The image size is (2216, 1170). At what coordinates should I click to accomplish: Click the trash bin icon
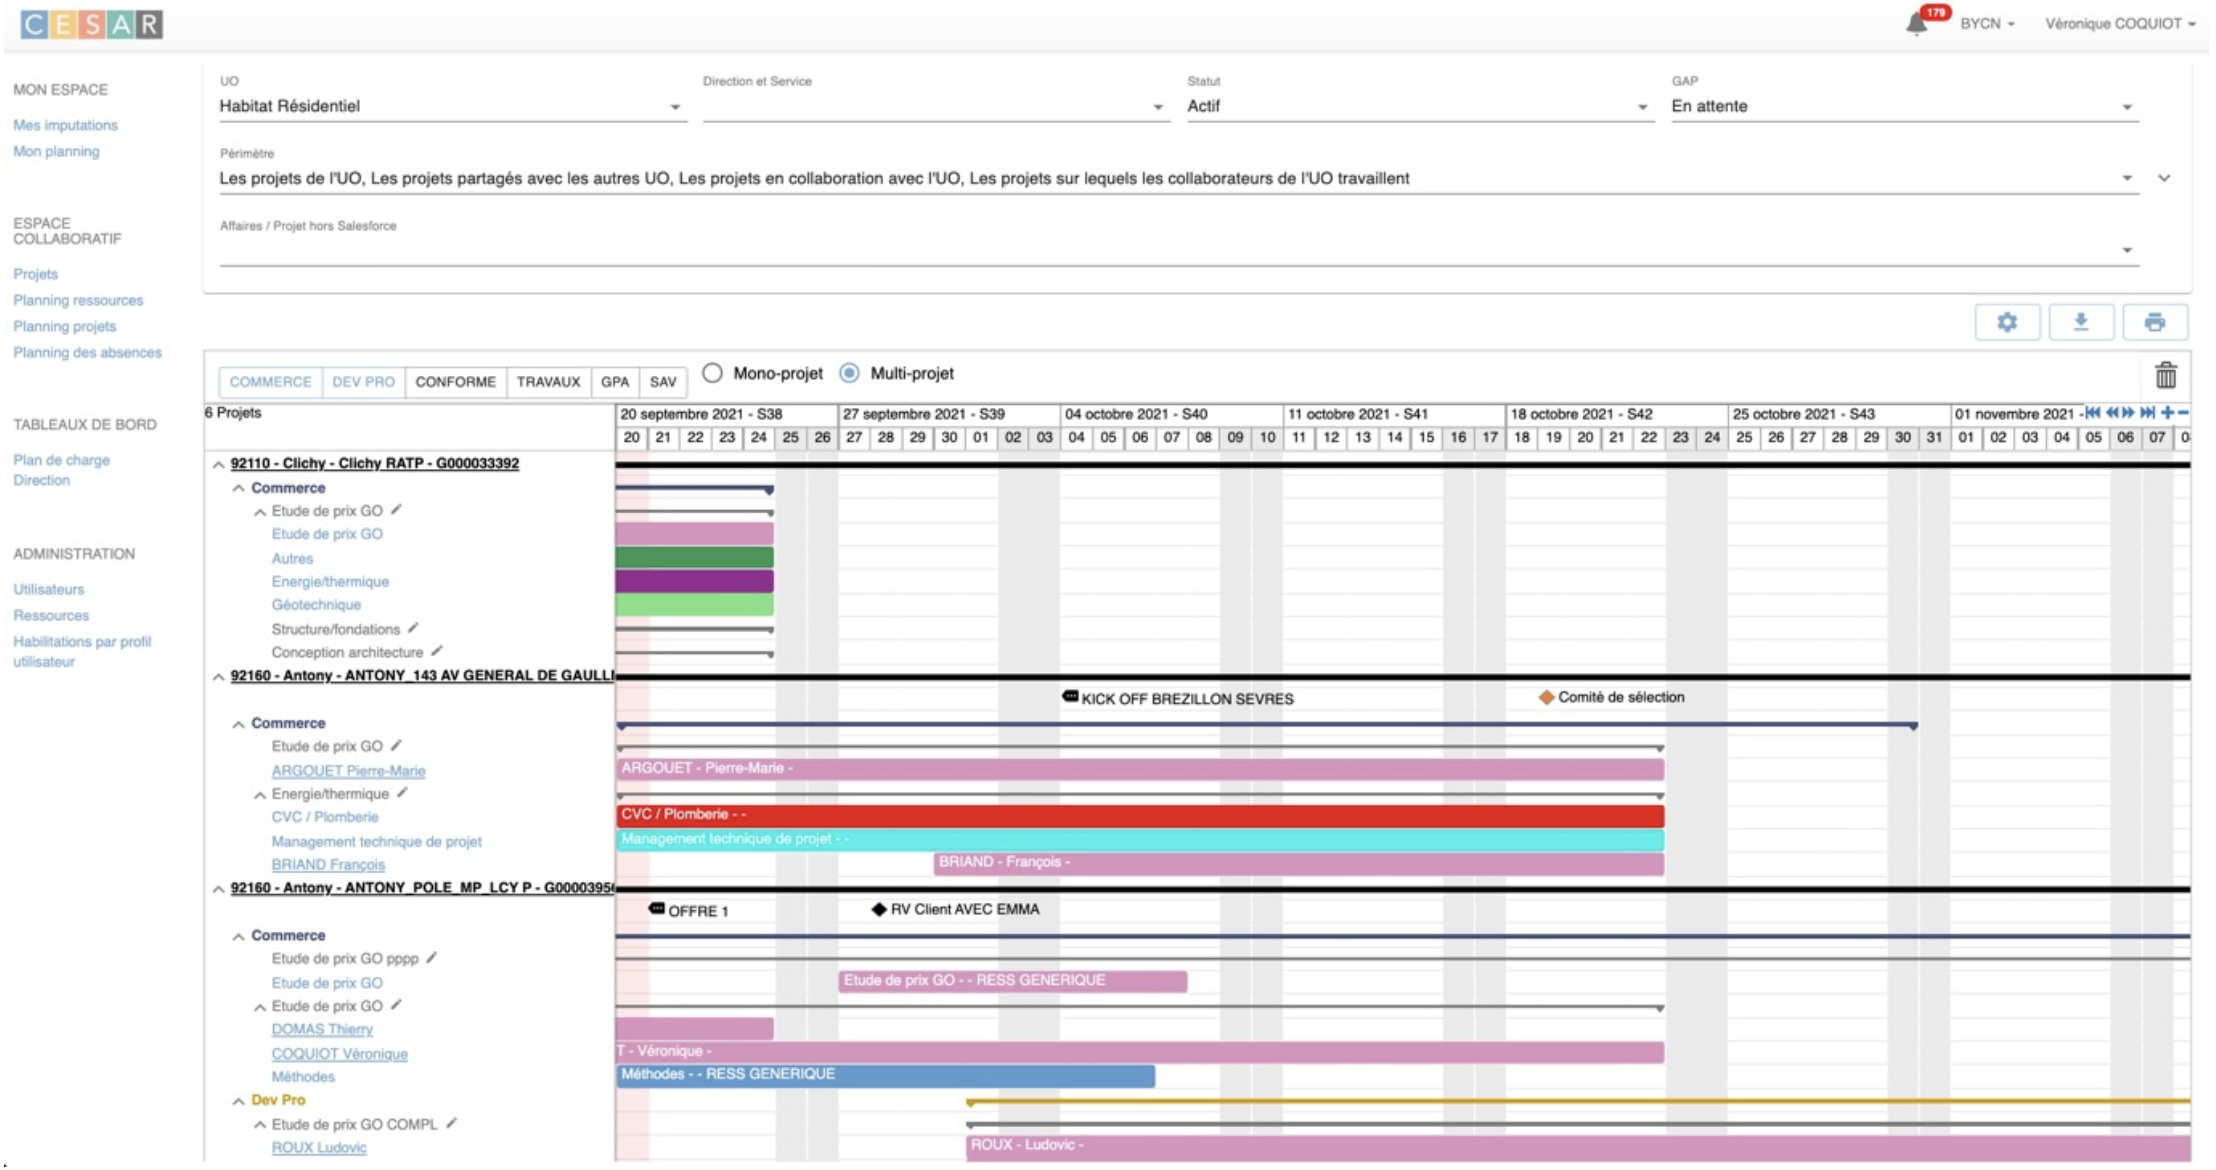(x=2166, y=376)
